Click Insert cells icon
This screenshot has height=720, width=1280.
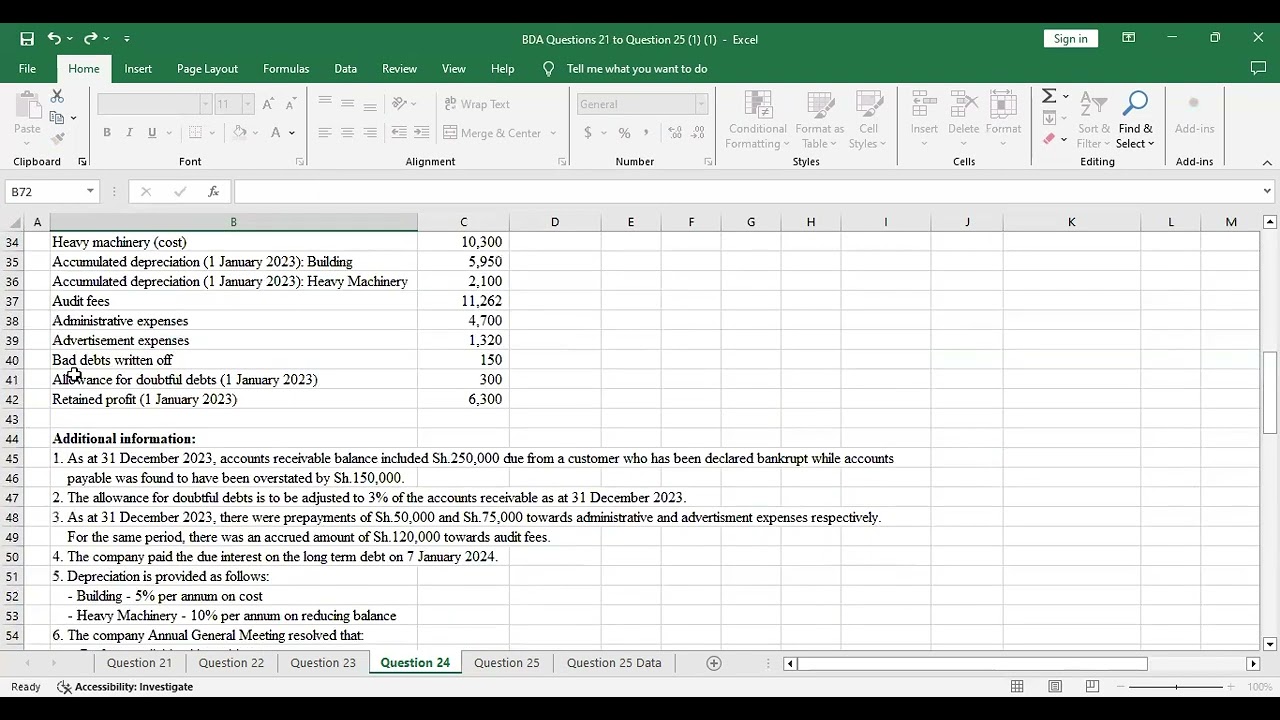[x=924, y=118]
